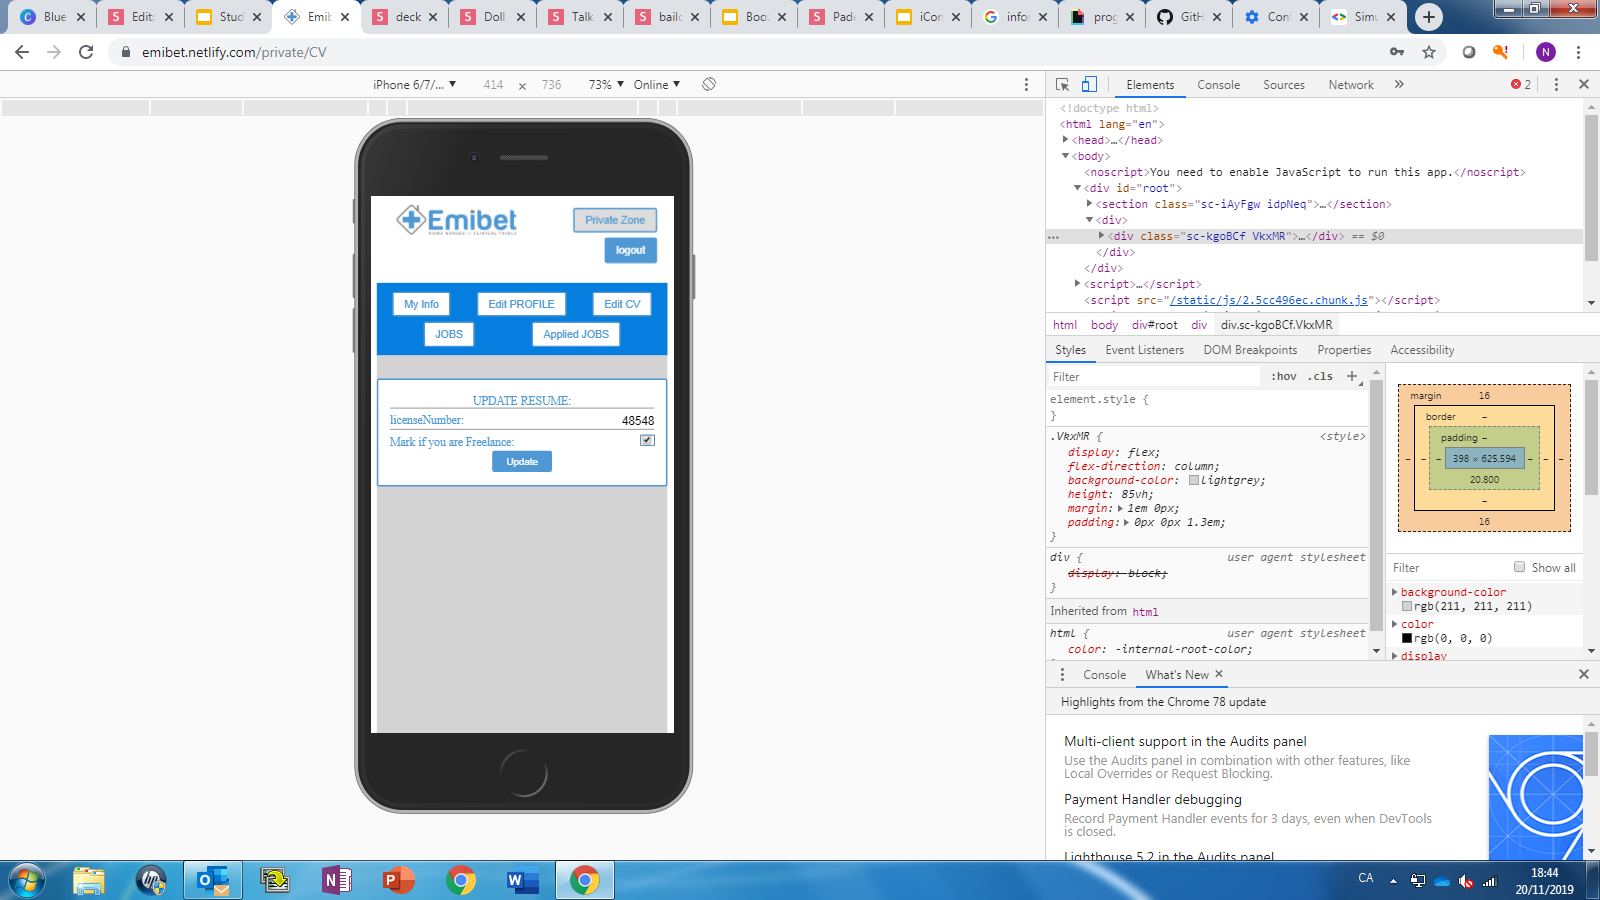Switch to the Console panel tab

point(1218,85)
